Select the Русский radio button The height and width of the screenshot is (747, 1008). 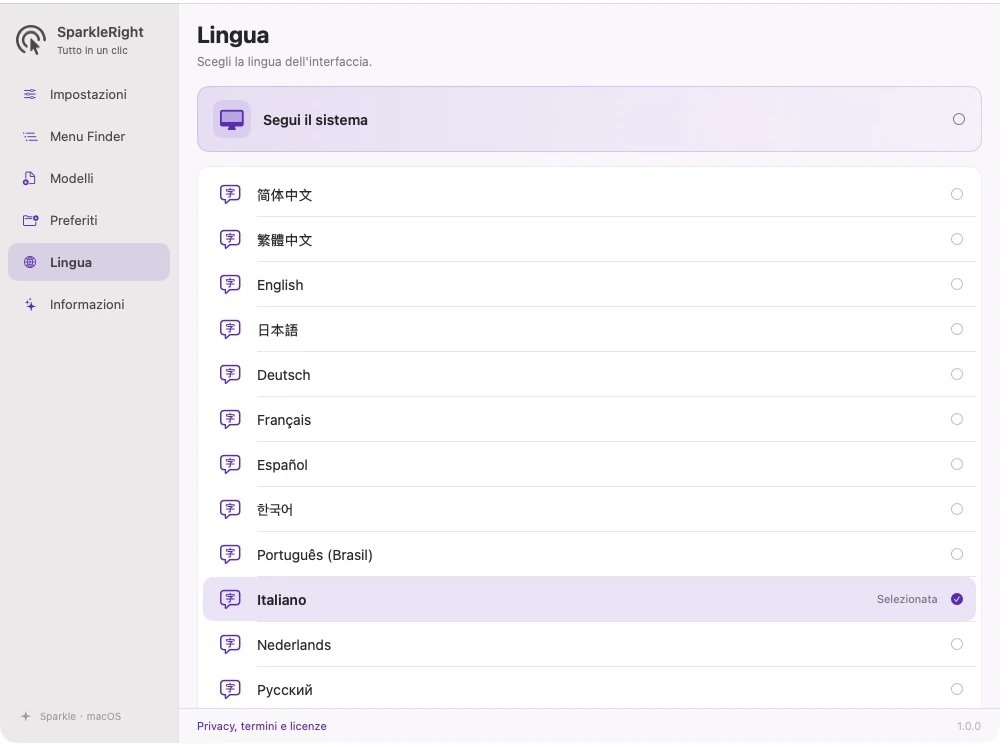pos(957,689)
